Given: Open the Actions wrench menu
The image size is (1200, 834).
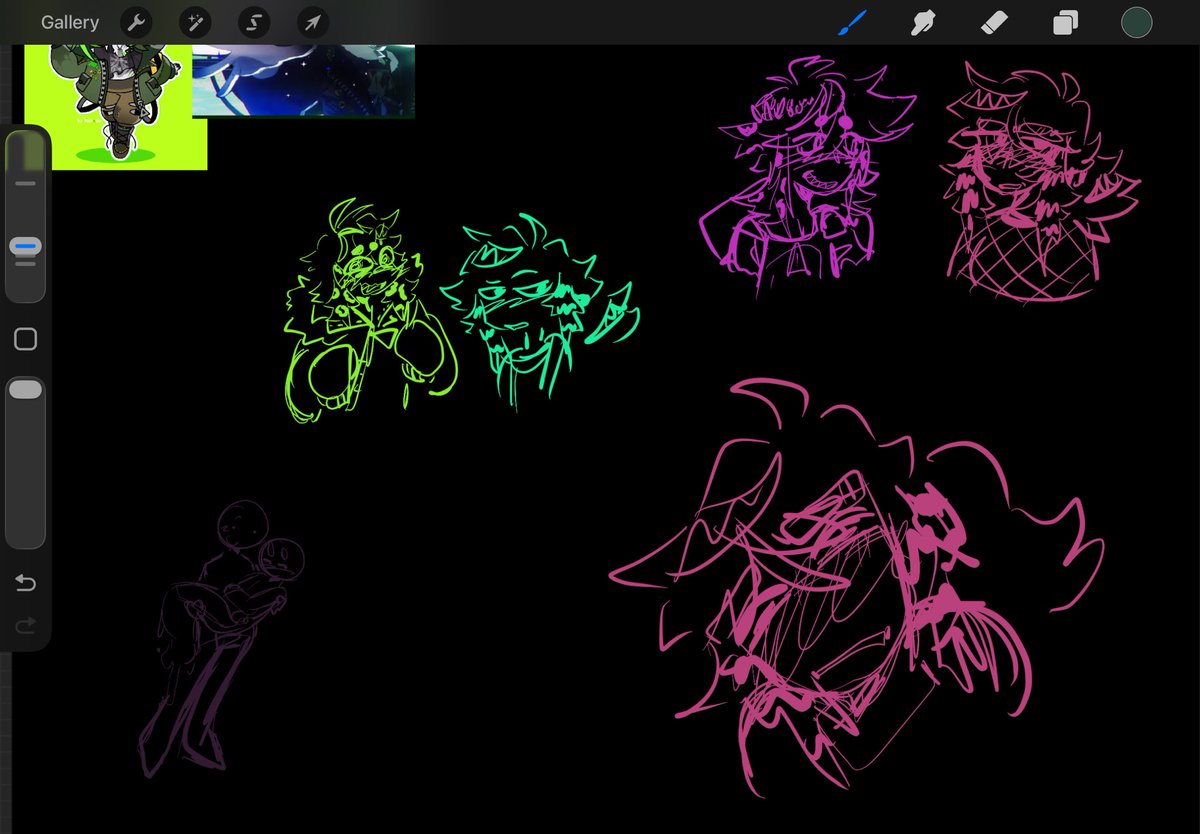Looking at the screenshot, I should [x=136, y=22].
